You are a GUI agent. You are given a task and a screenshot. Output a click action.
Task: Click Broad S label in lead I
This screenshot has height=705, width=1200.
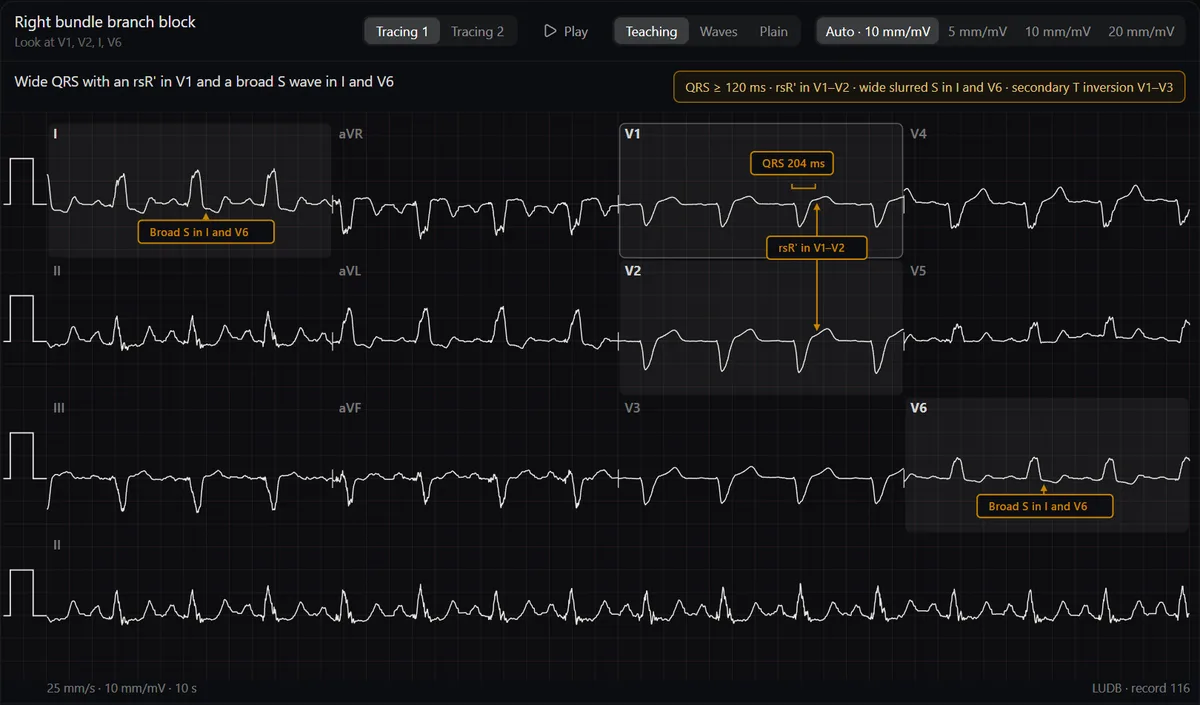[205, 232]
